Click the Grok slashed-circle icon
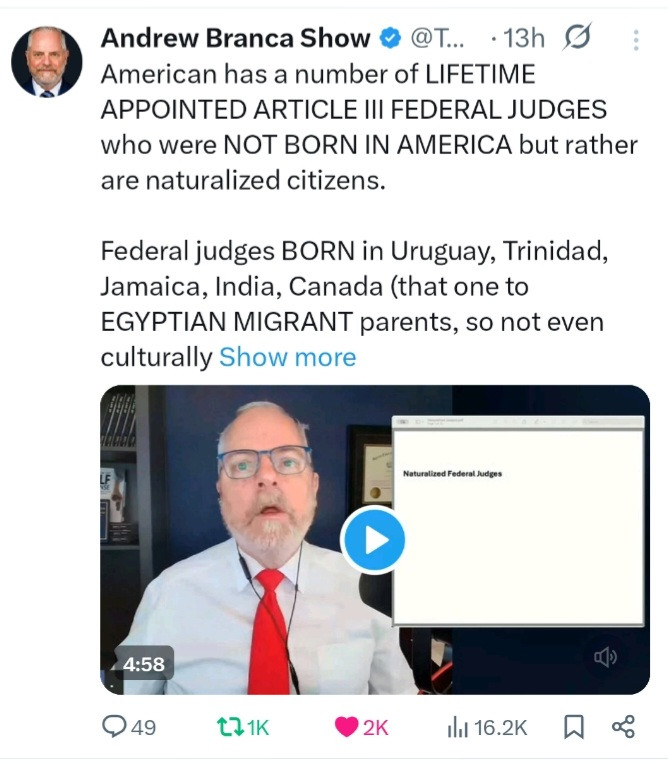The width and height of the screenshot is (668, 762). [x=577, y=37]
